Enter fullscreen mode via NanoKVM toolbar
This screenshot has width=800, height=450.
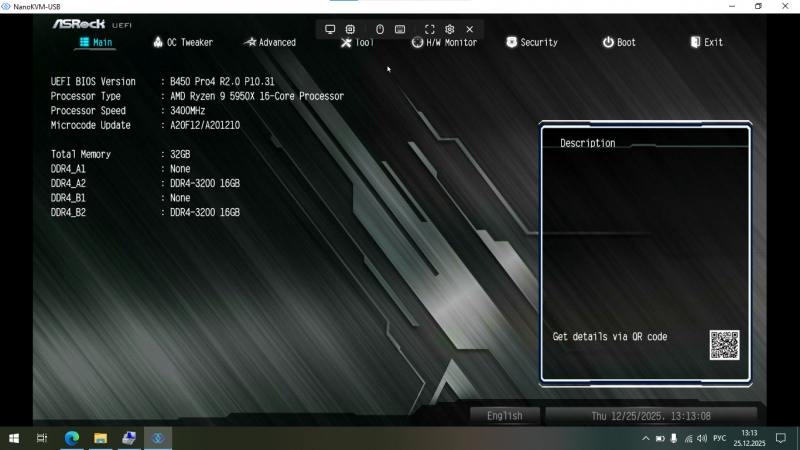coord(430,30)
